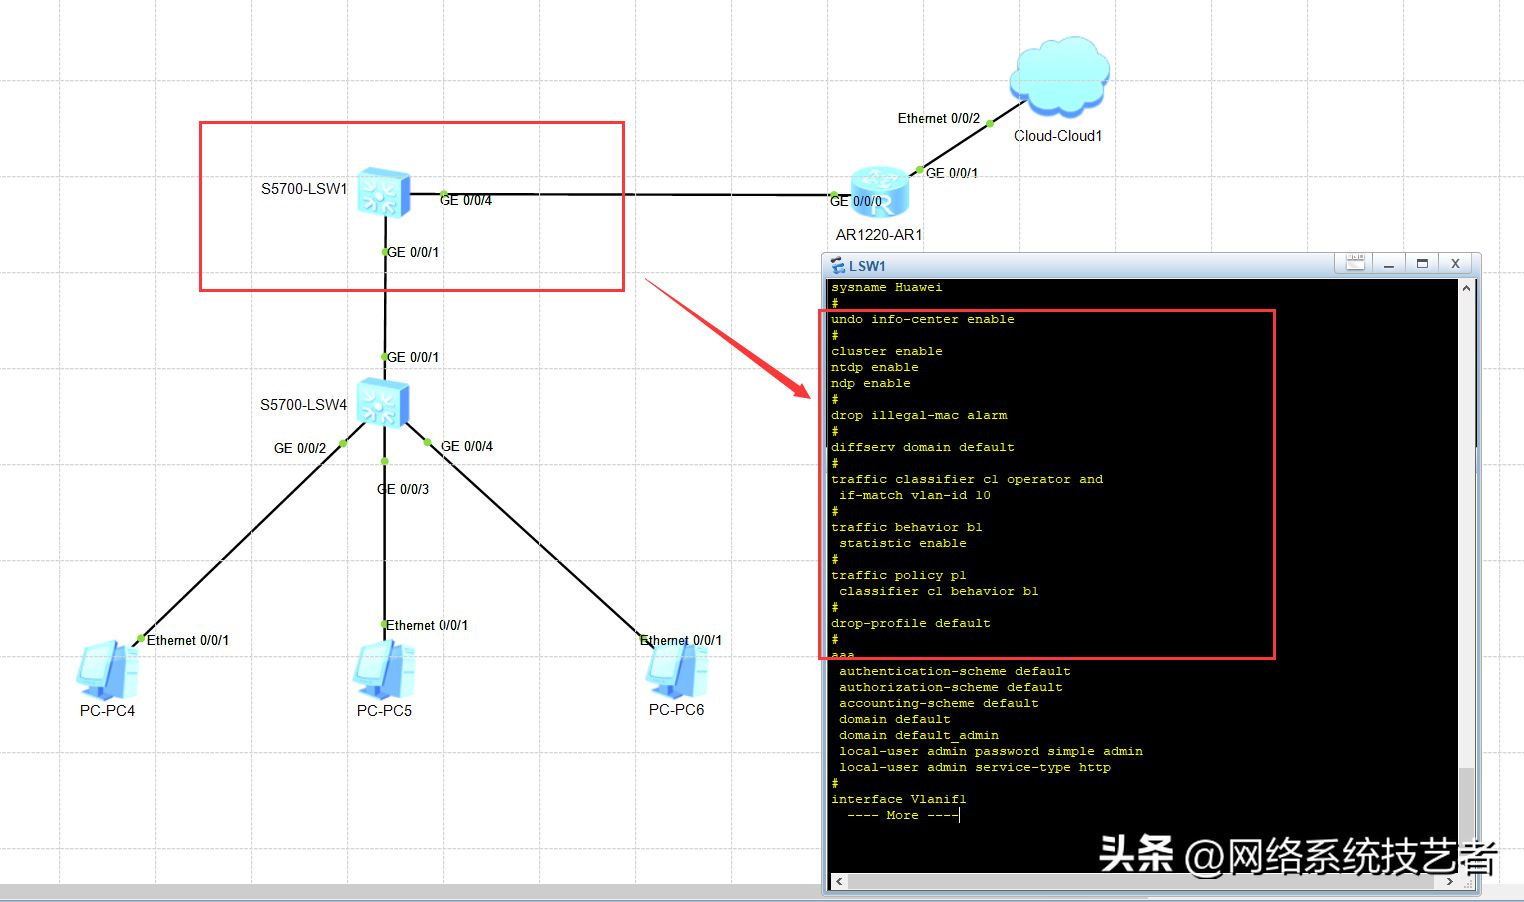This screenshot has height=902, width=1524.
Task: Click the Cloud-Cloud1 label
Action: (x=1058, y=136)
